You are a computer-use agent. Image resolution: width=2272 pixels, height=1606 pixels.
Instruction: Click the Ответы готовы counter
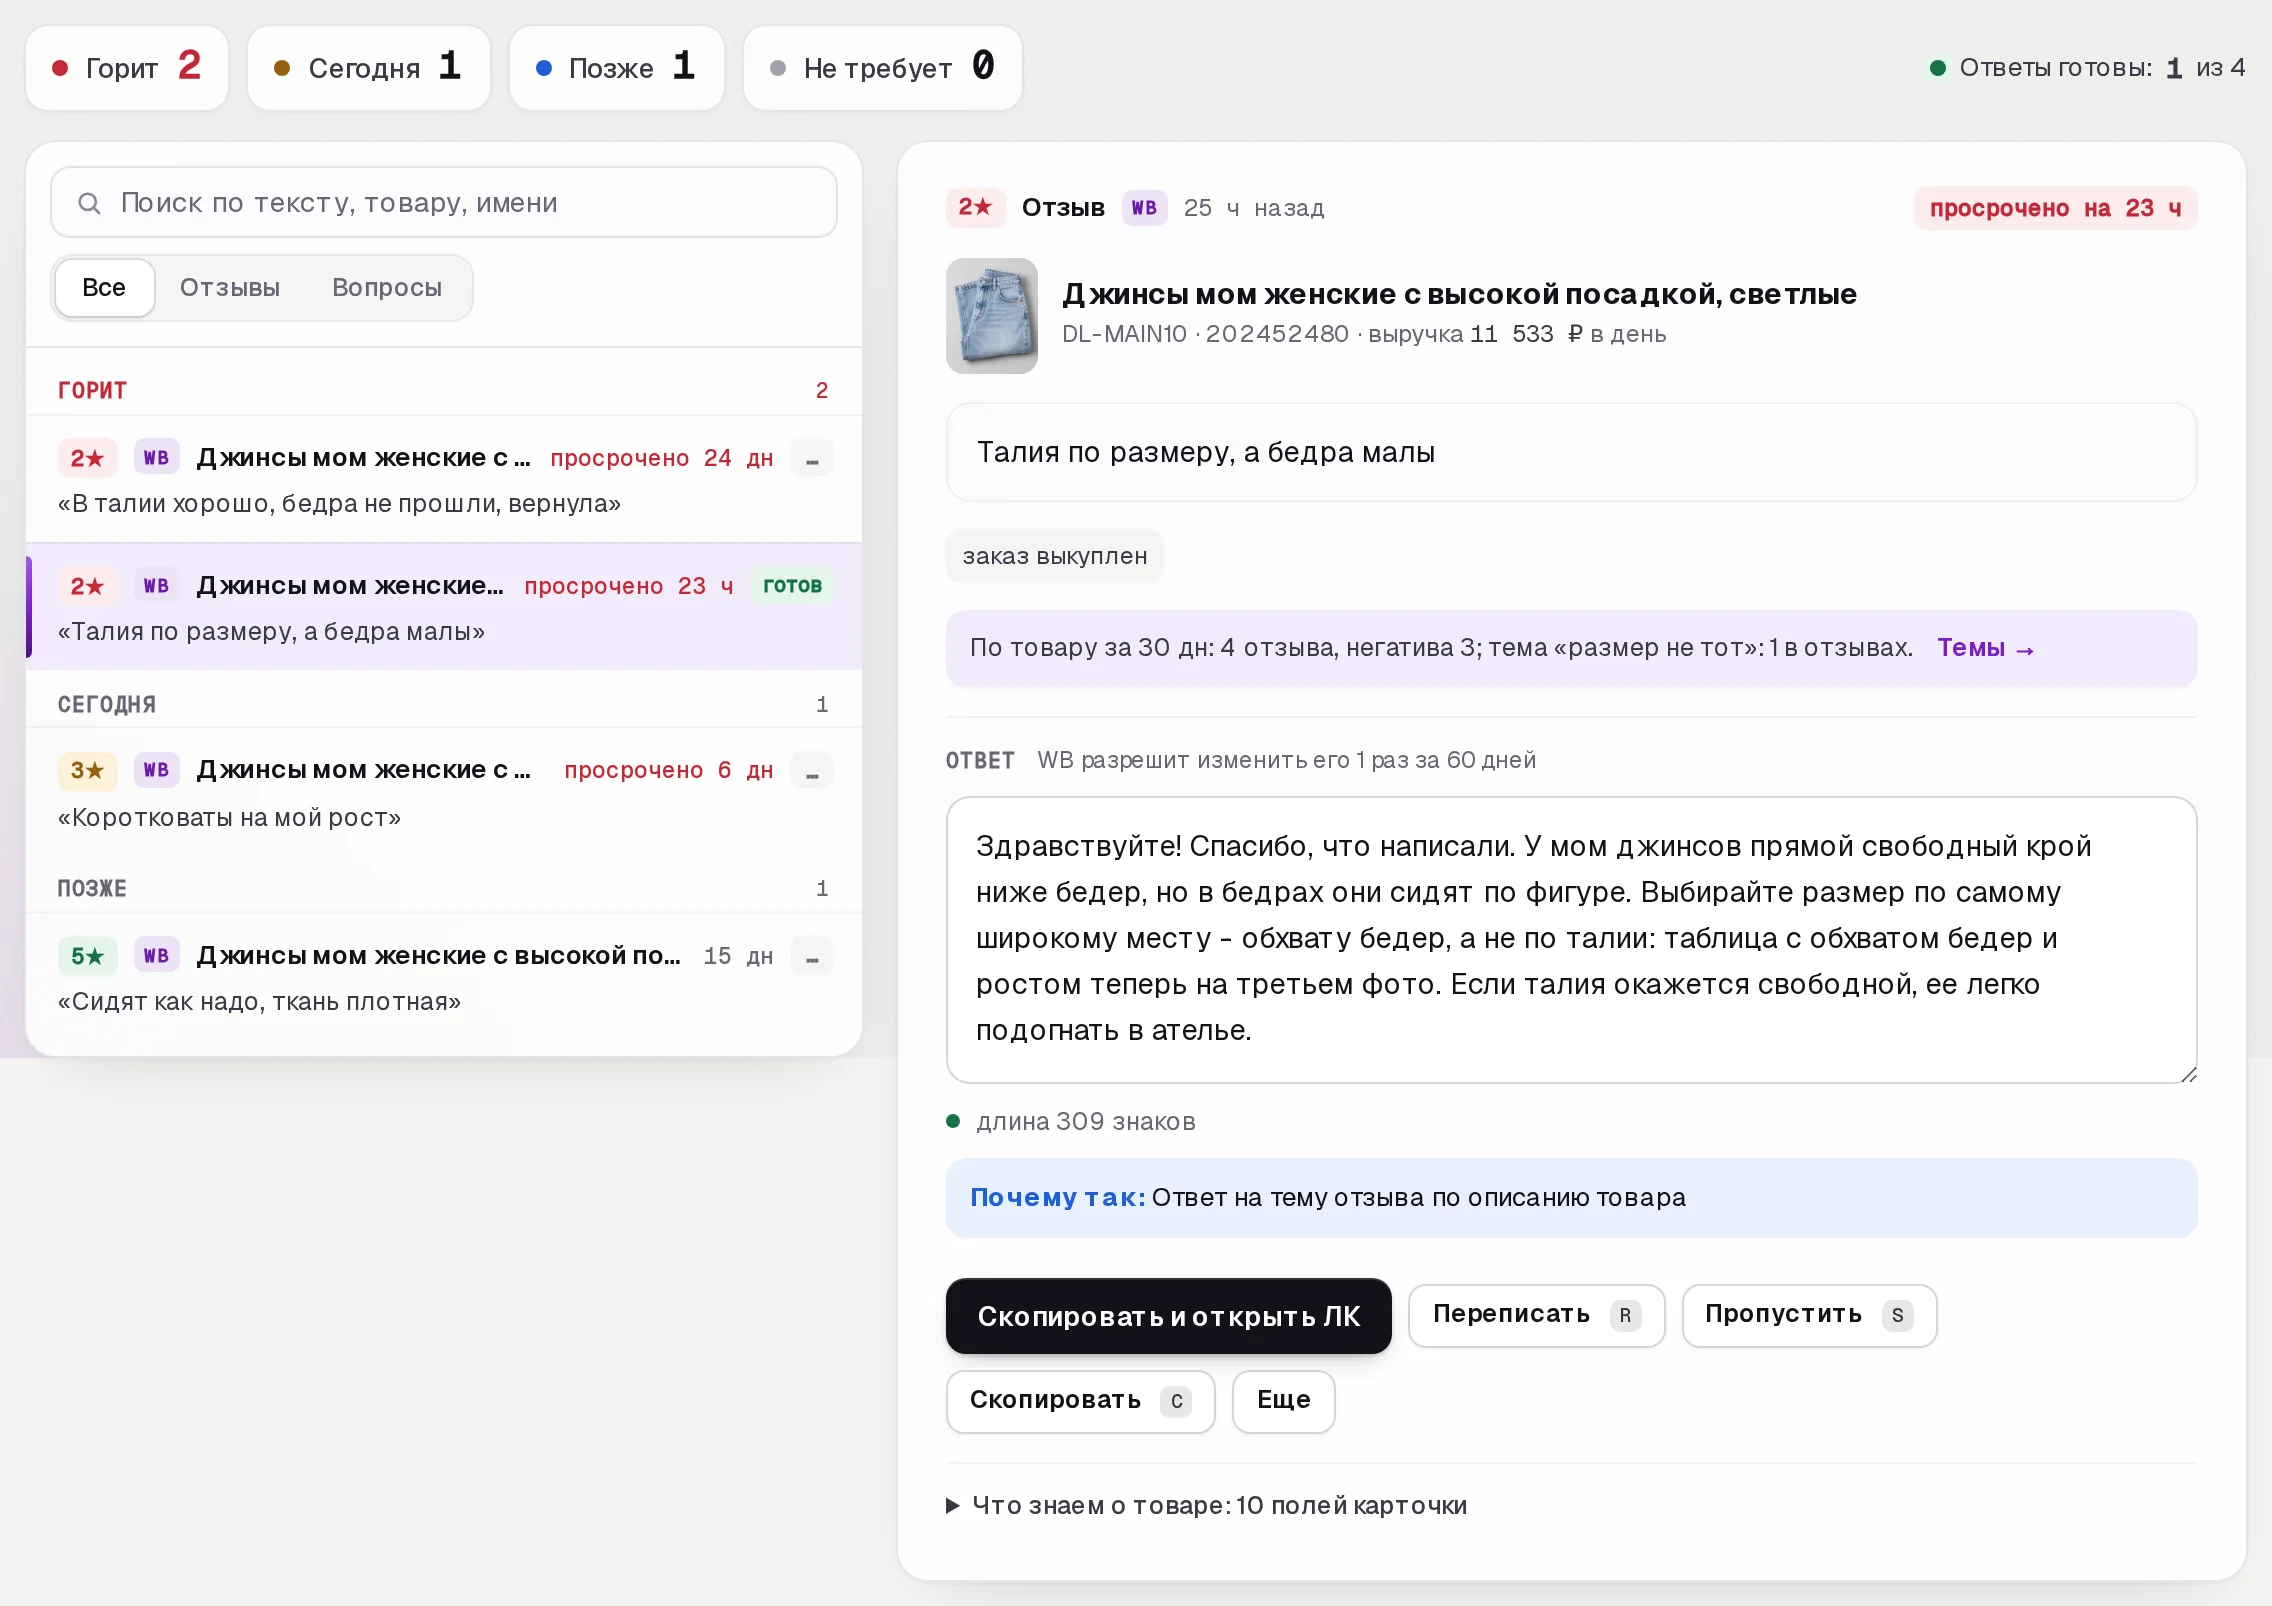point(2087,68)
